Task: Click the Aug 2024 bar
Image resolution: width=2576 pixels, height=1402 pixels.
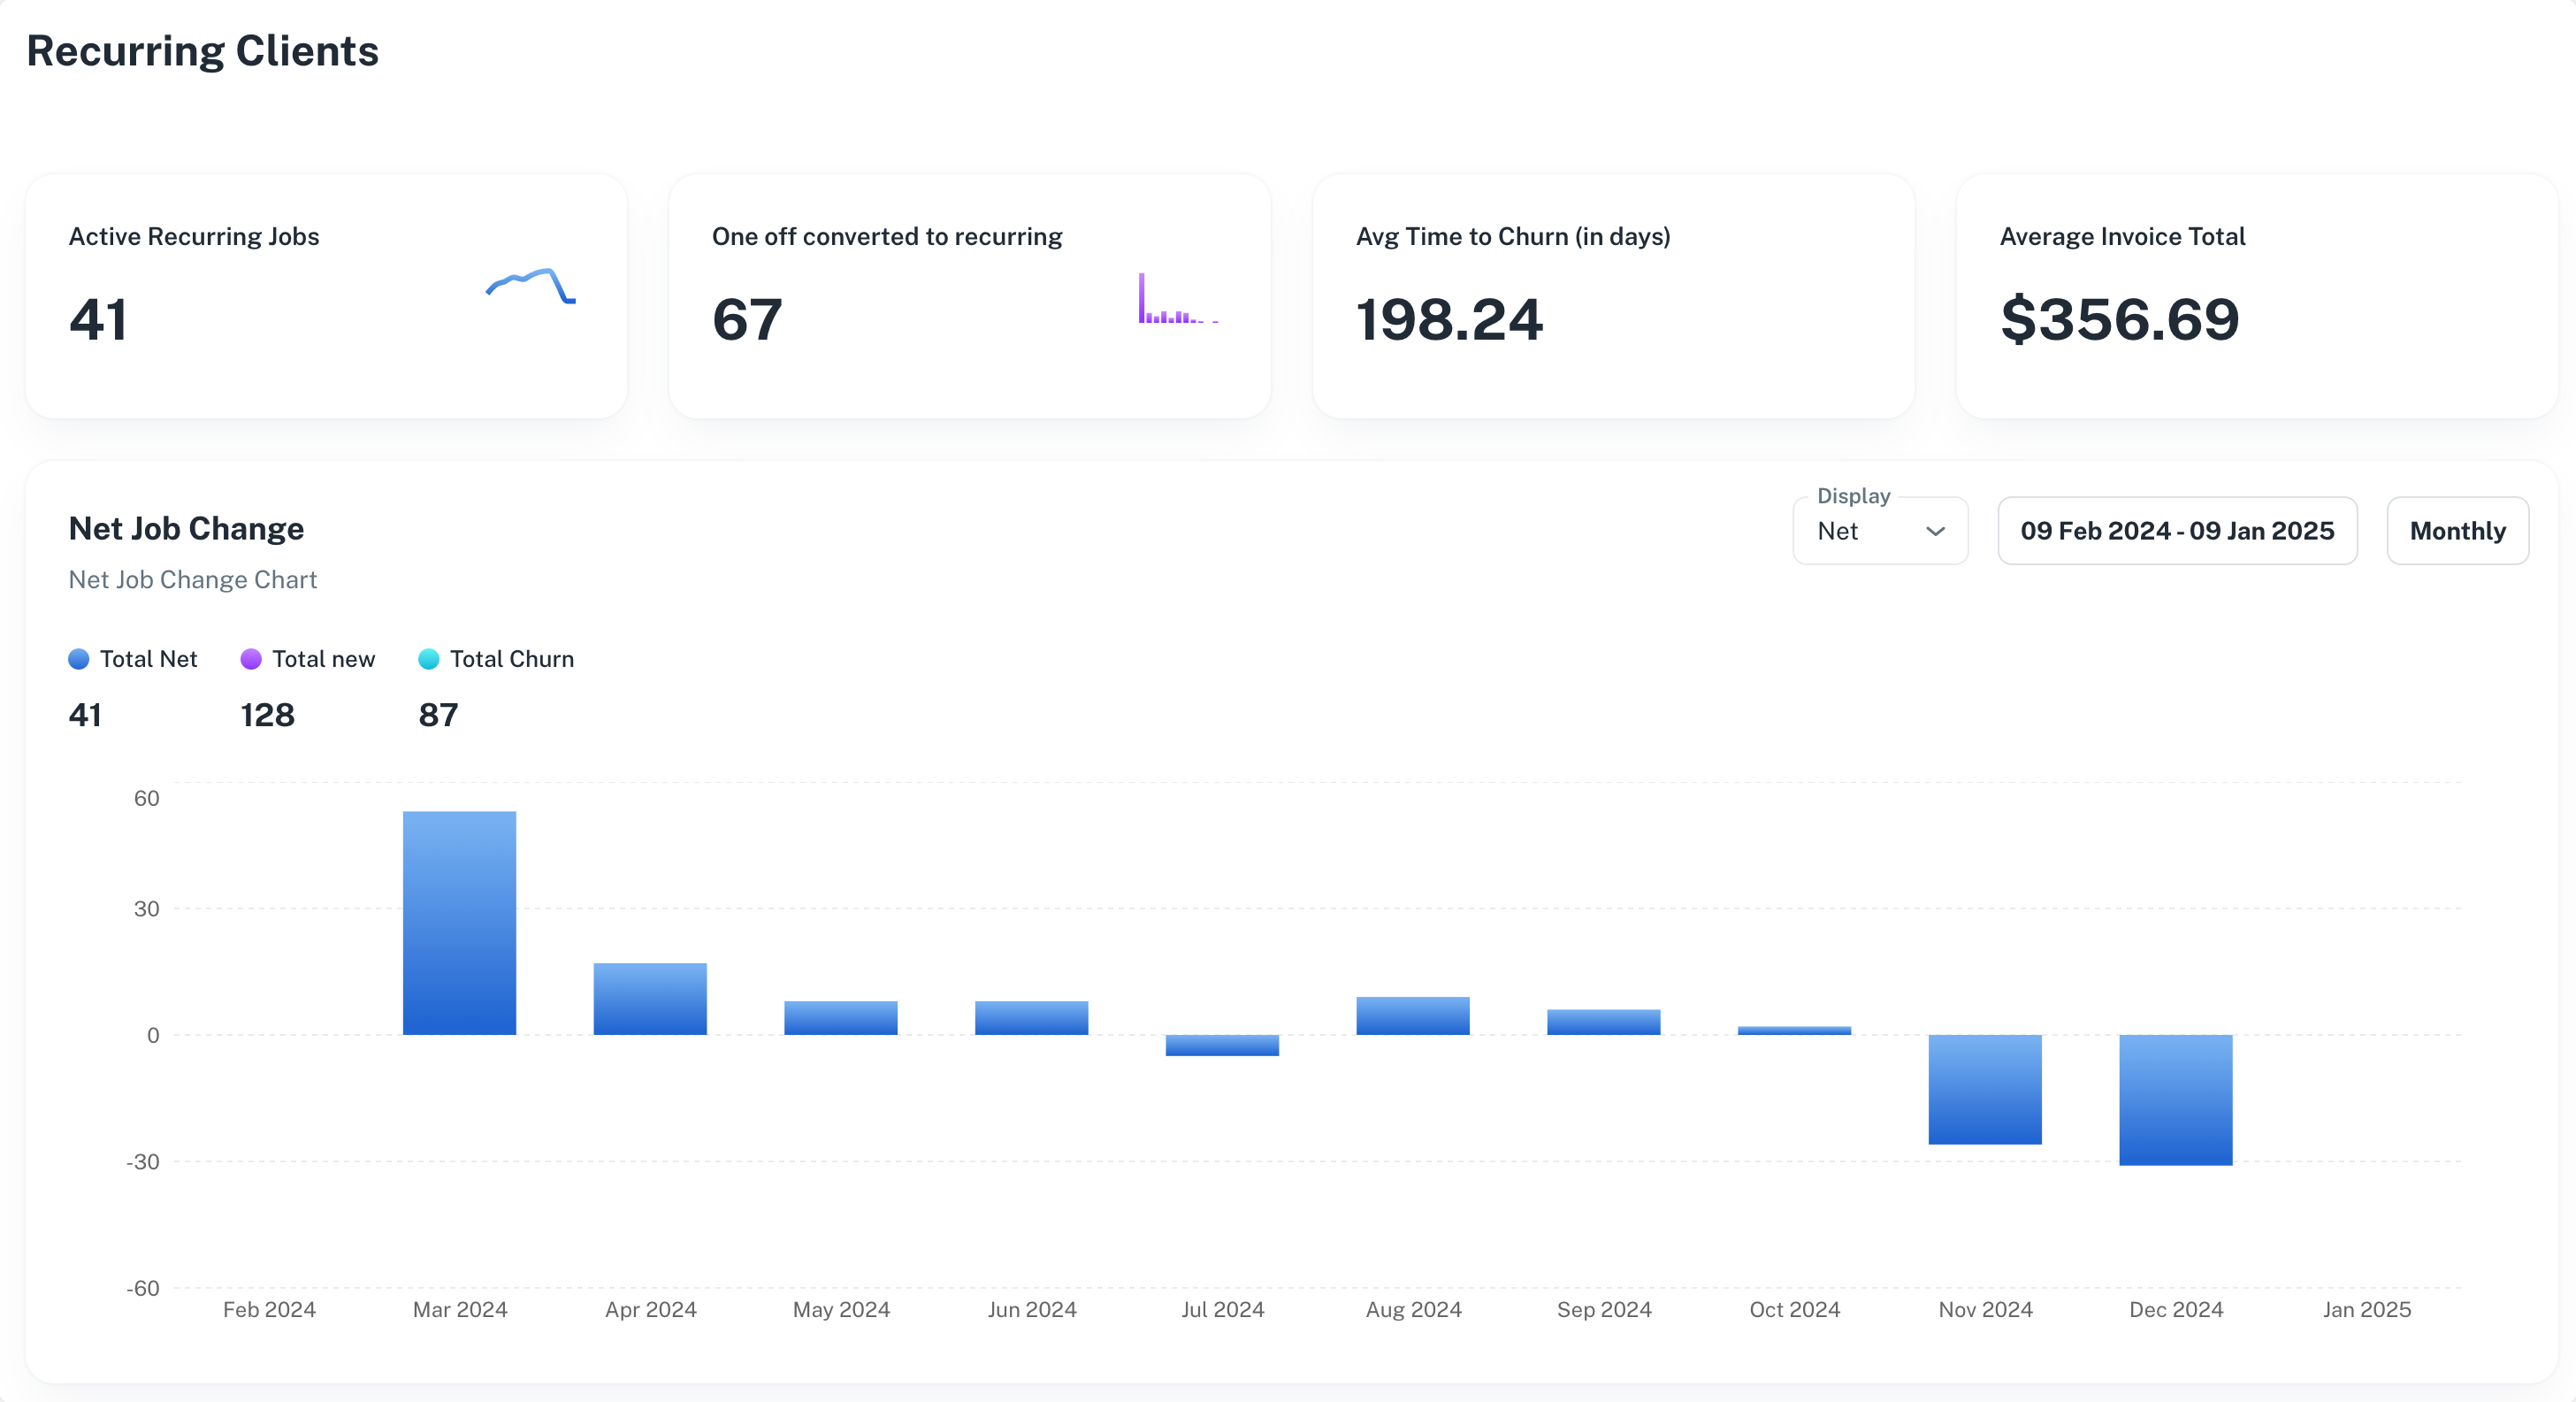Action: coord(1412,1016)
